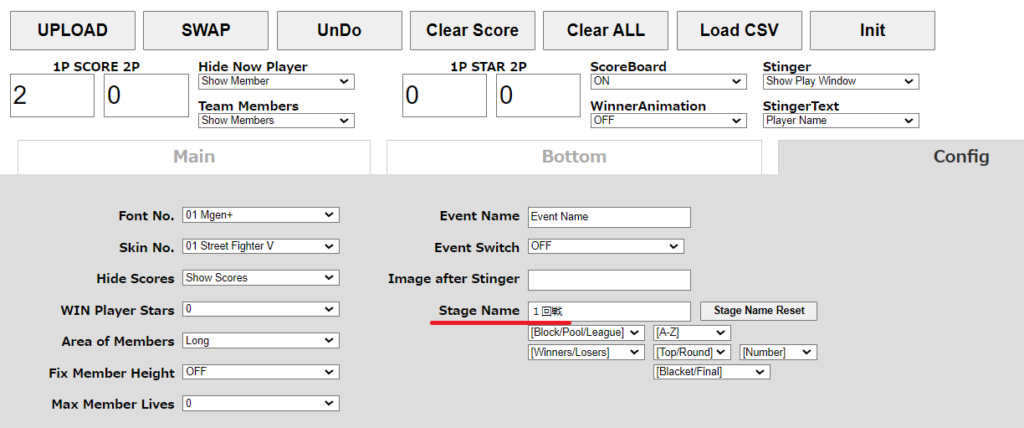
Task: Expand the Fix Member Height dropdown
Action: [x=261, y=371]
